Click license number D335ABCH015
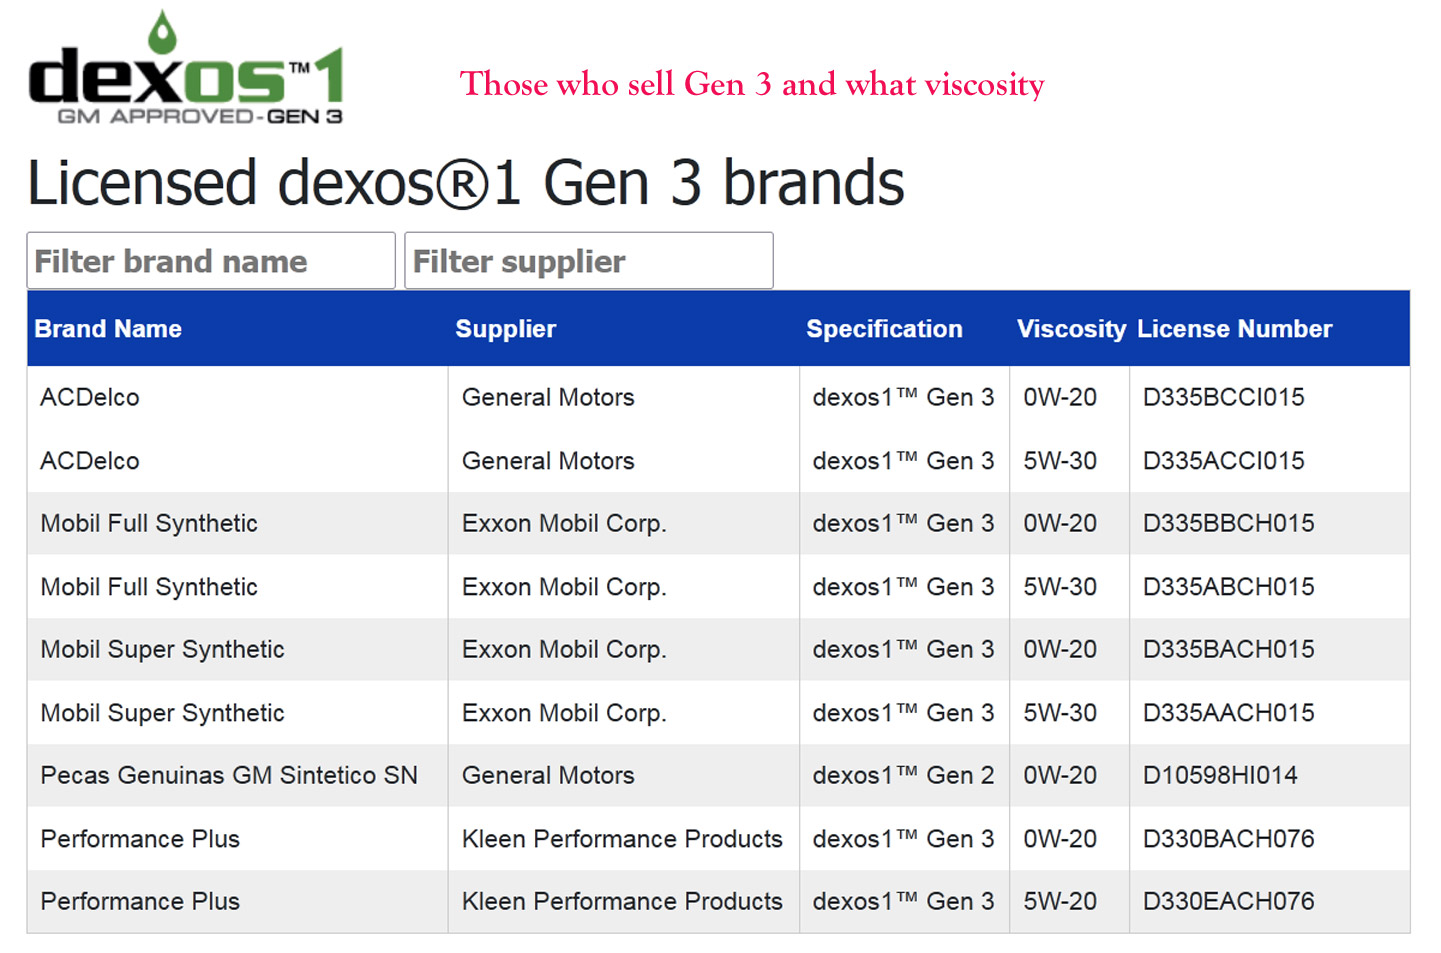 (x=1228, y=587)
